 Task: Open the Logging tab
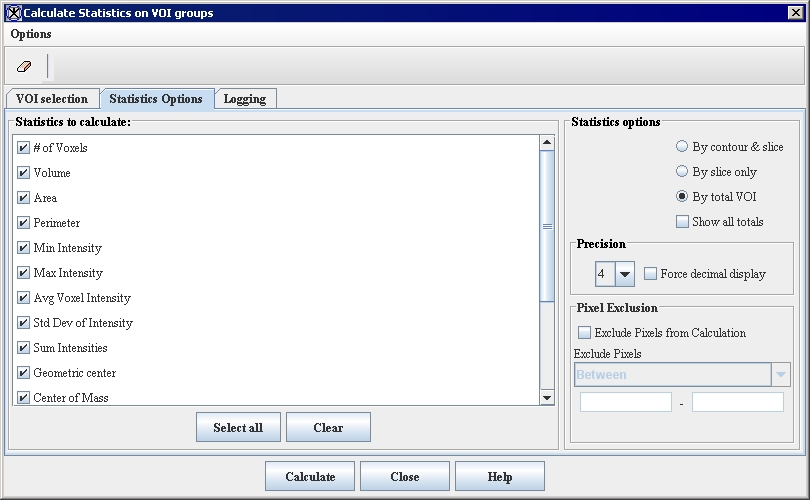(x=245, y=99)
